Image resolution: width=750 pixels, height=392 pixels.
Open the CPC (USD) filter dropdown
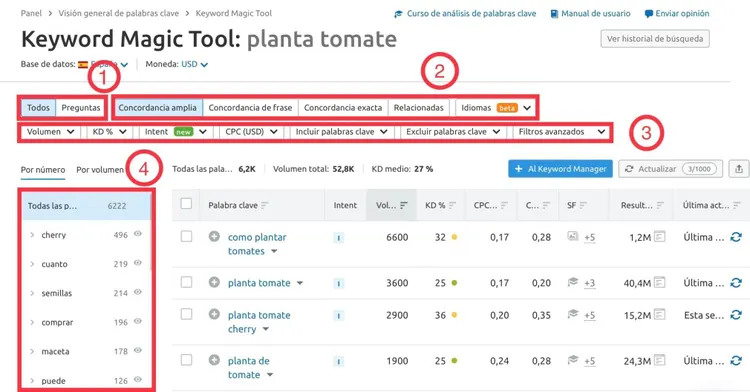251,131
